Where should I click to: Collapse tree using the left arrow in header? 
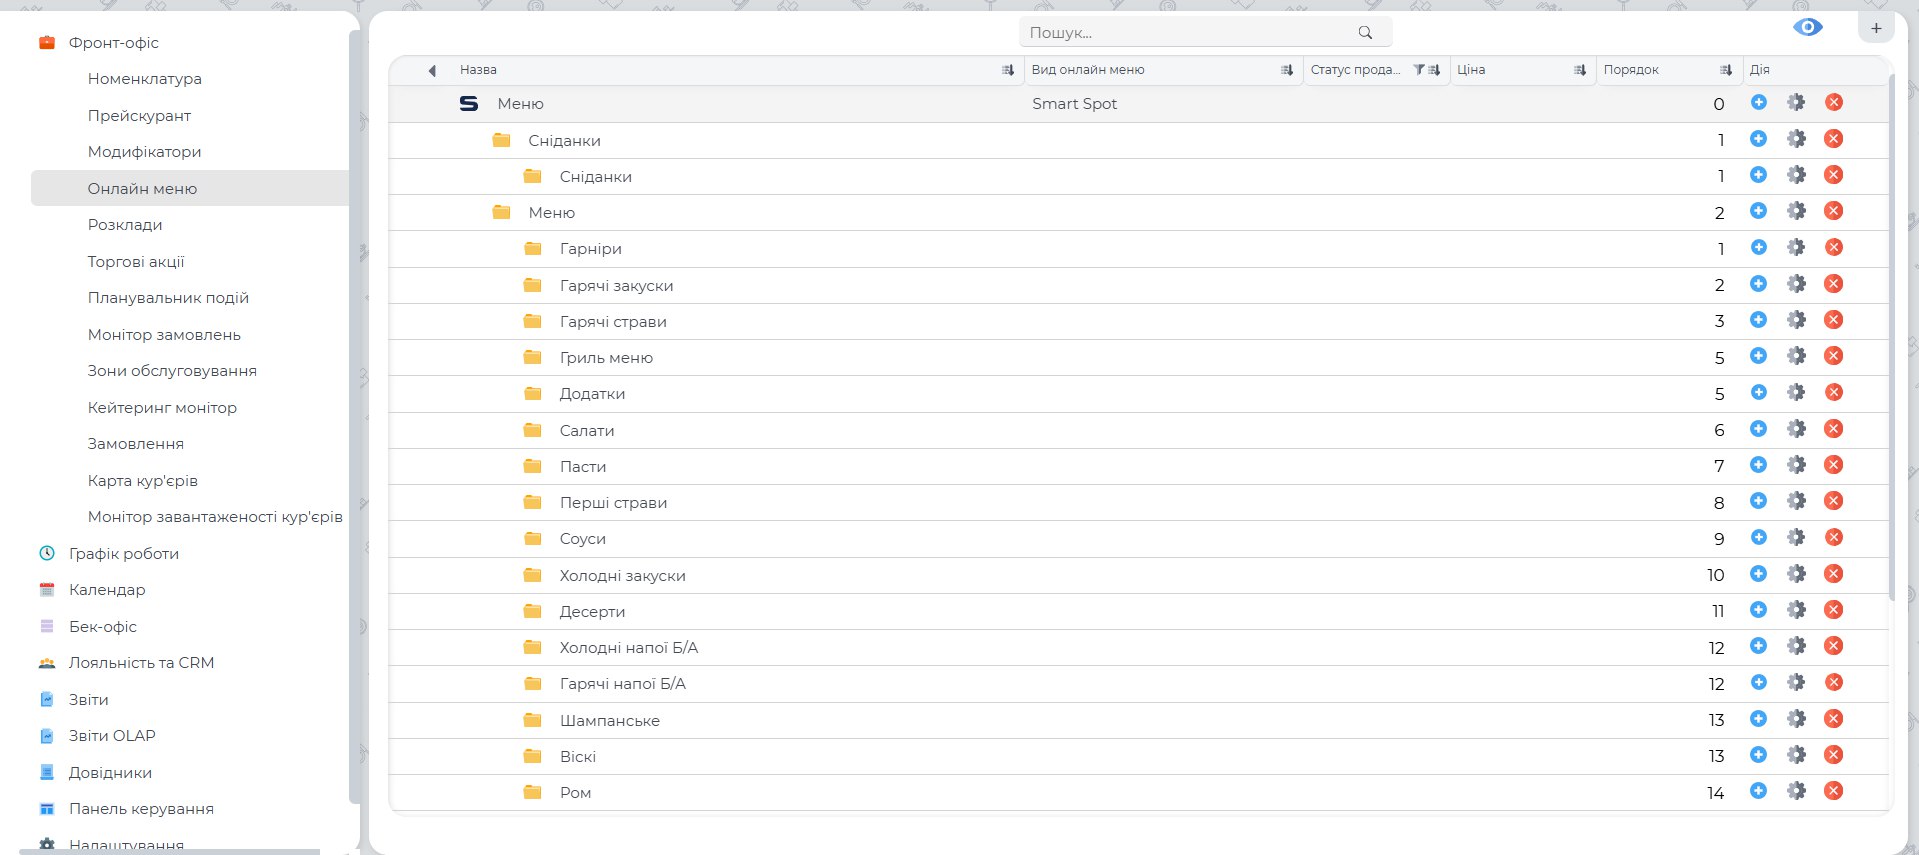(432, 71)
